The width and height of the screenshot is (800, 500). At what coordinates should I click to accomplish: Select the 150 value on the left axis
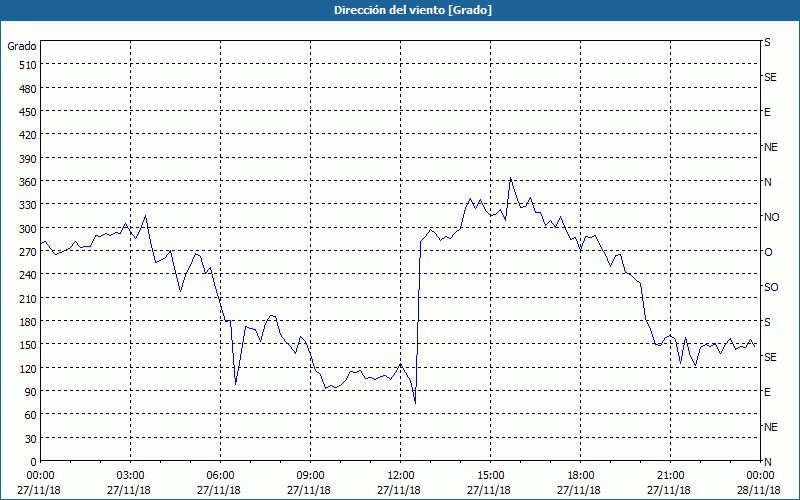tap(28, 345)
